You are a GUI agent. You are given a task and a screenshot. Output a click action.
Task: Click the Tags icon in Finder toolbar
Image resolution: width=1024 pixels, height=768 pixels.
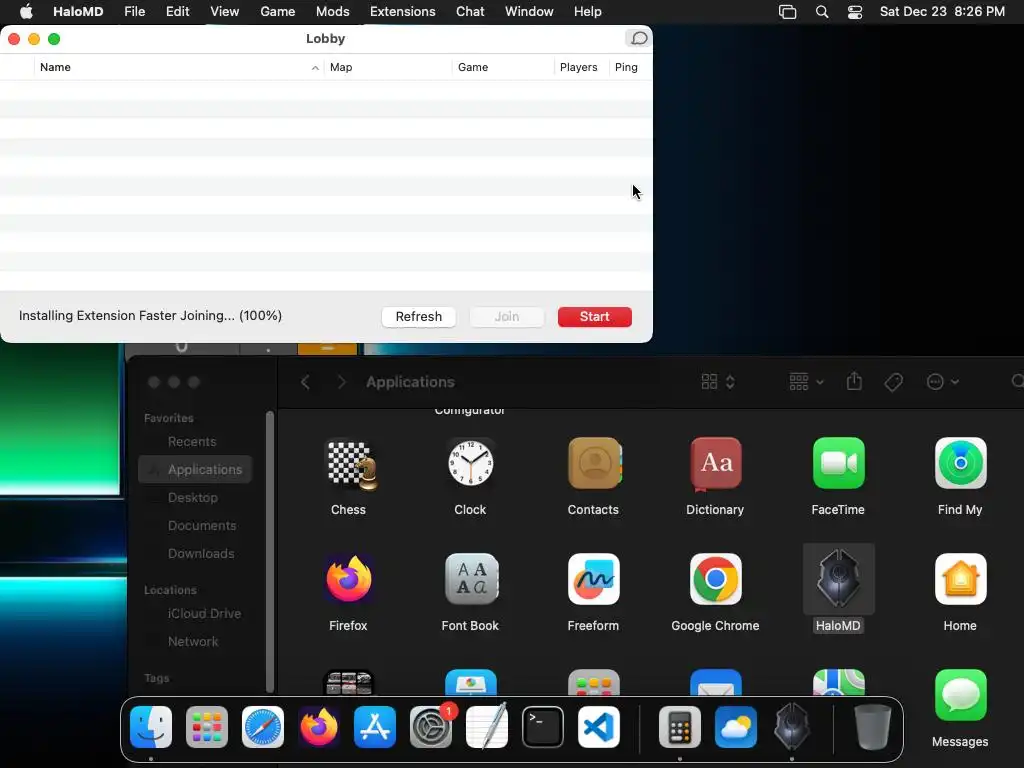click(893, 382)
